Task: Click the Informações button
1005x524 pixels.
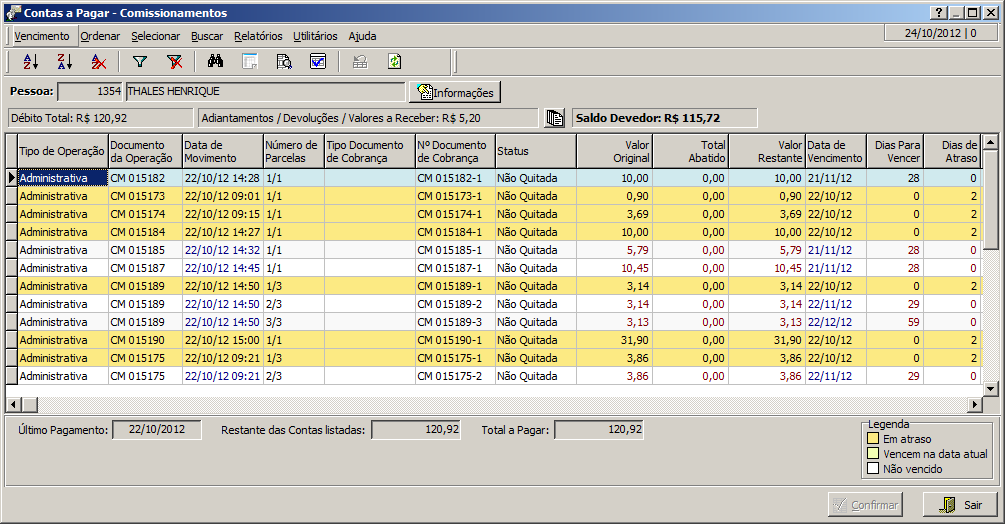Action: pos(455,92)
